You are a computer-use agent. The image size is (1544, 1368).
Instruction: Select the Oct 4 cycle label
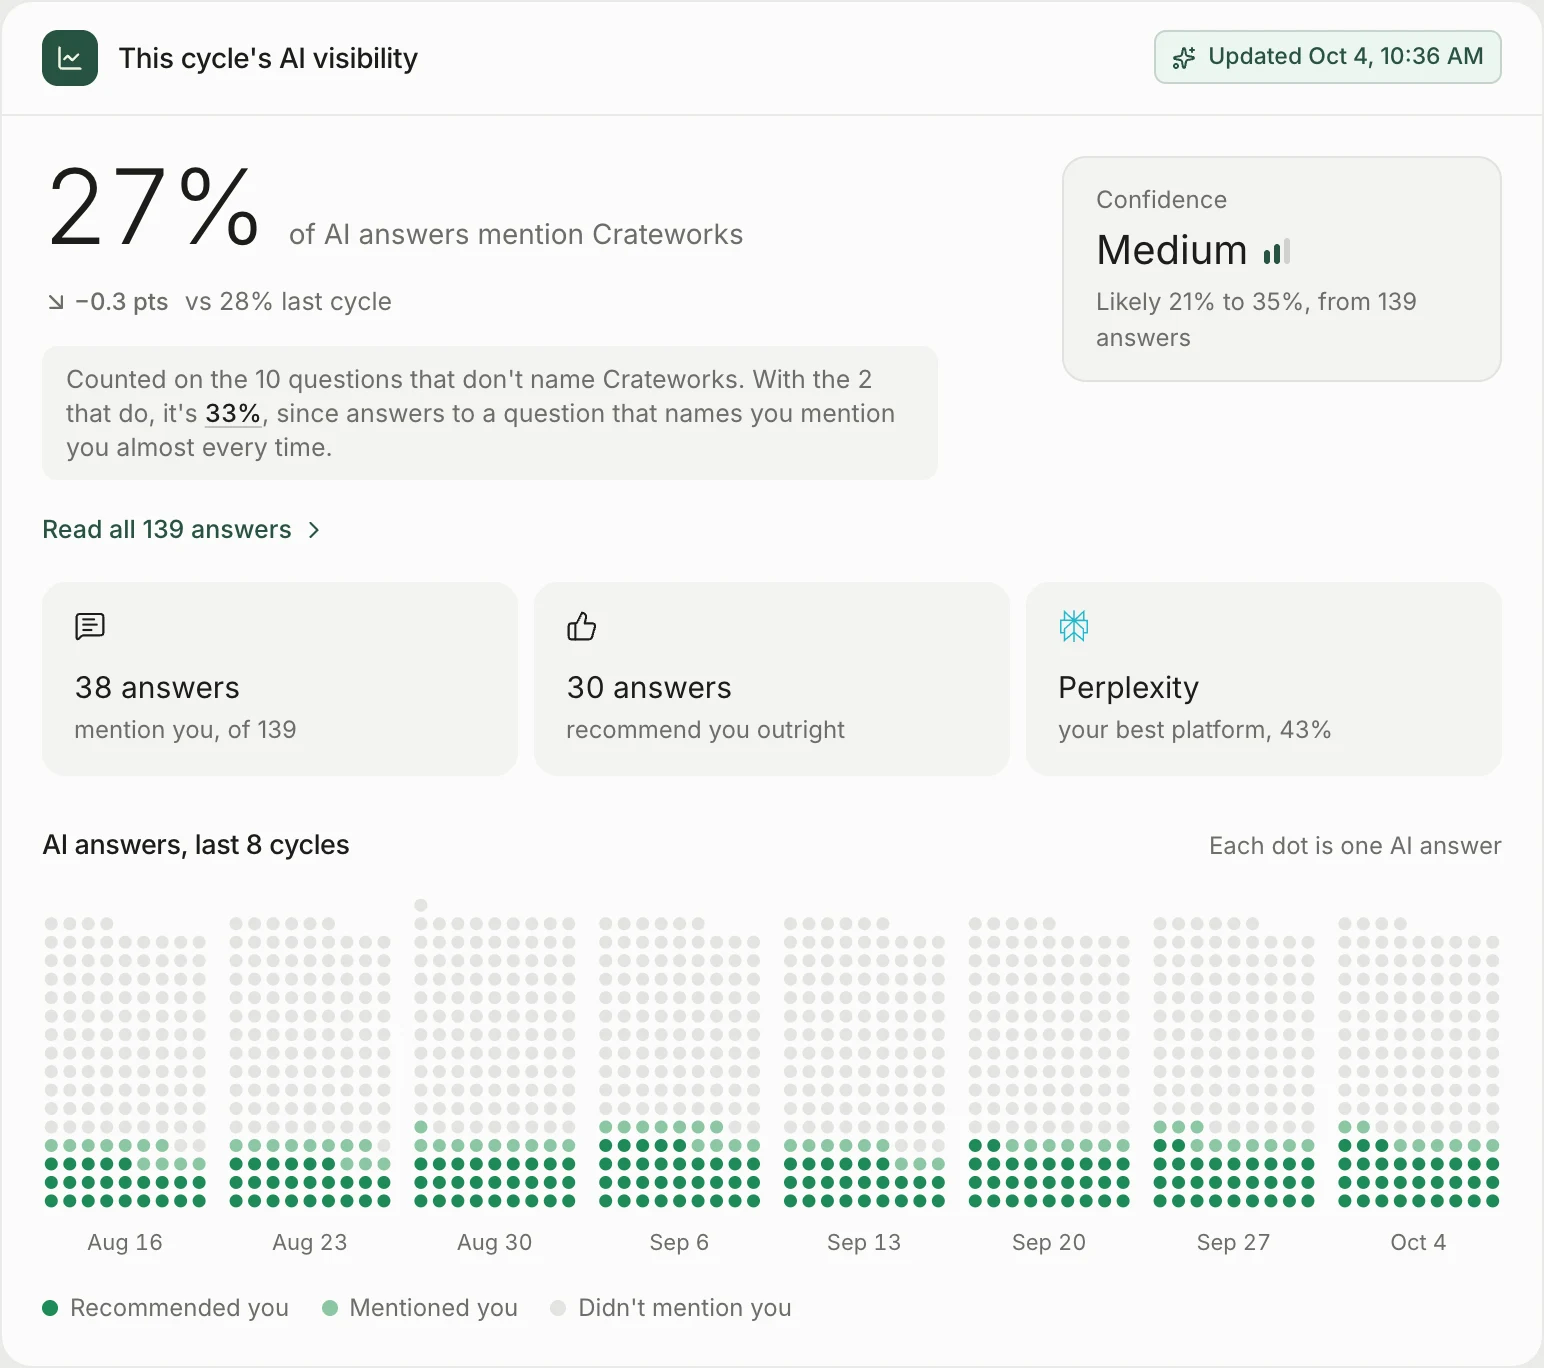point(1418,1243)
